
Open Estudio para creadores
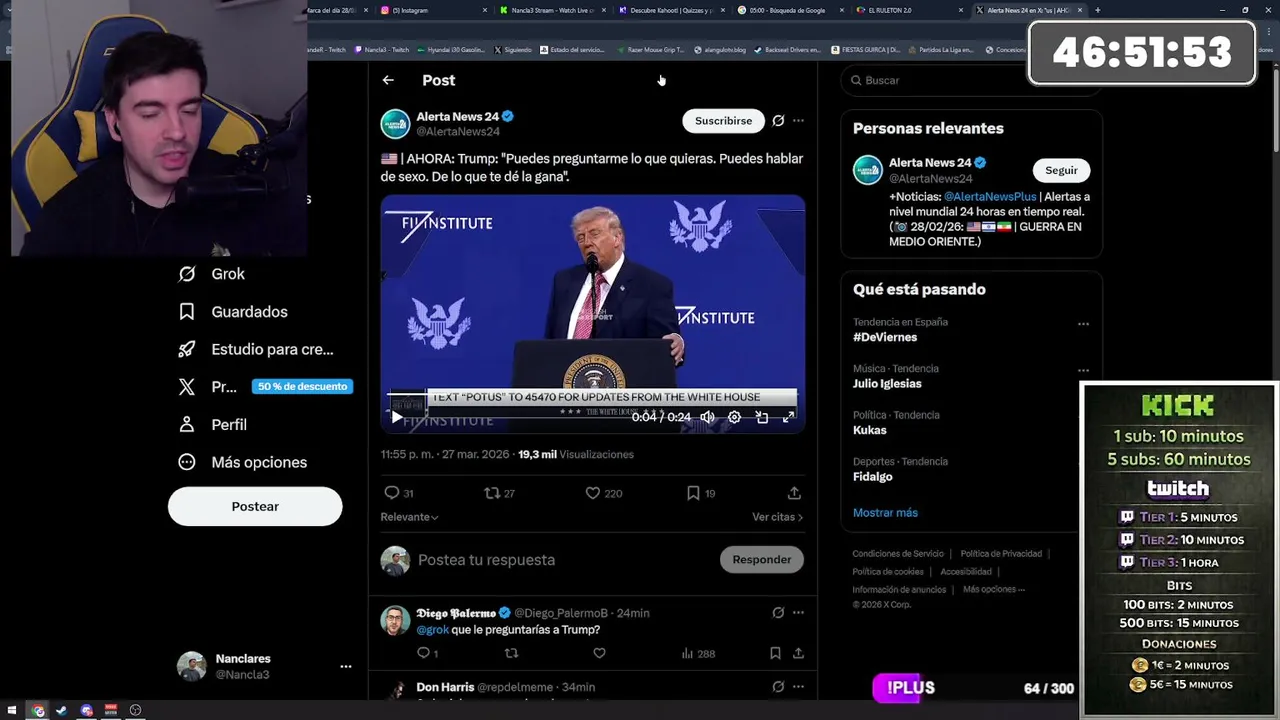pos(255,349)
